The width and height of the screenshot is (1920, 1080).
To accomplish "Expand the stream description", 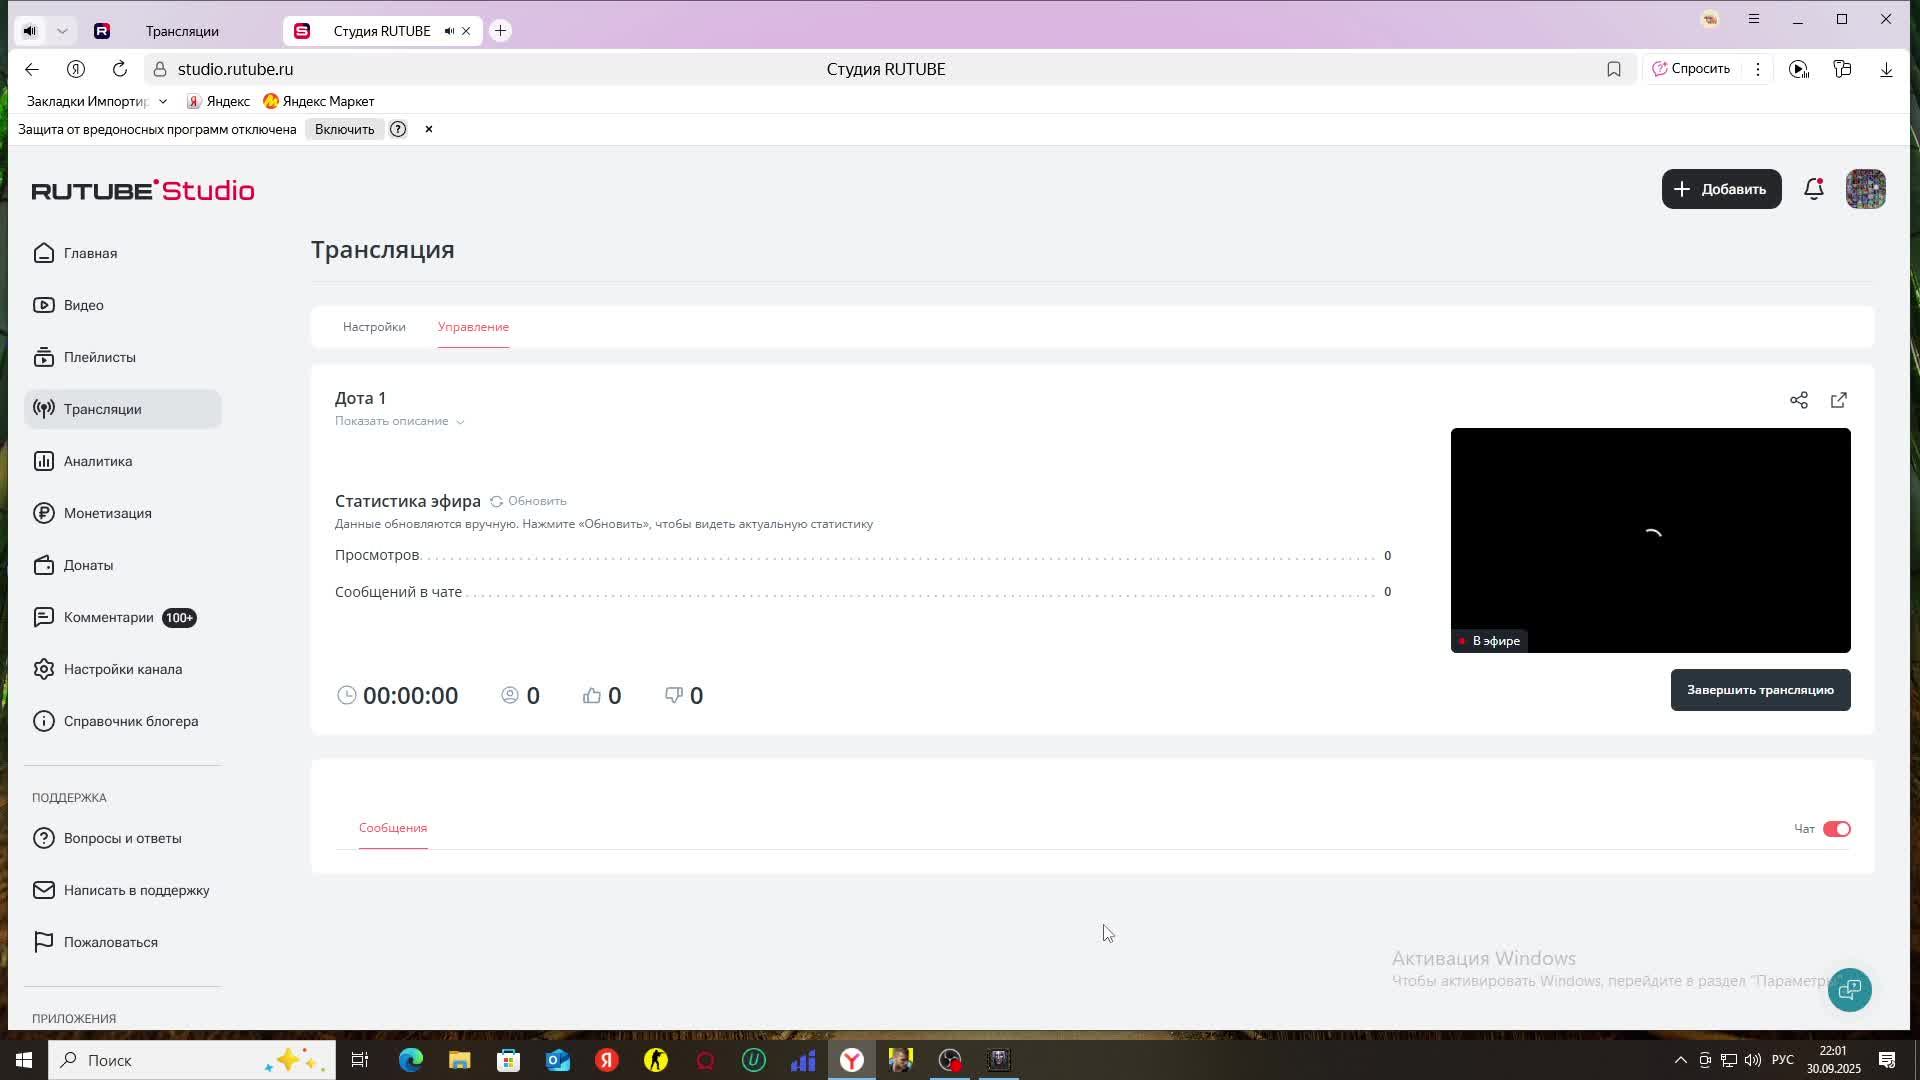I will pyautogui.click(x=399, y=421).
